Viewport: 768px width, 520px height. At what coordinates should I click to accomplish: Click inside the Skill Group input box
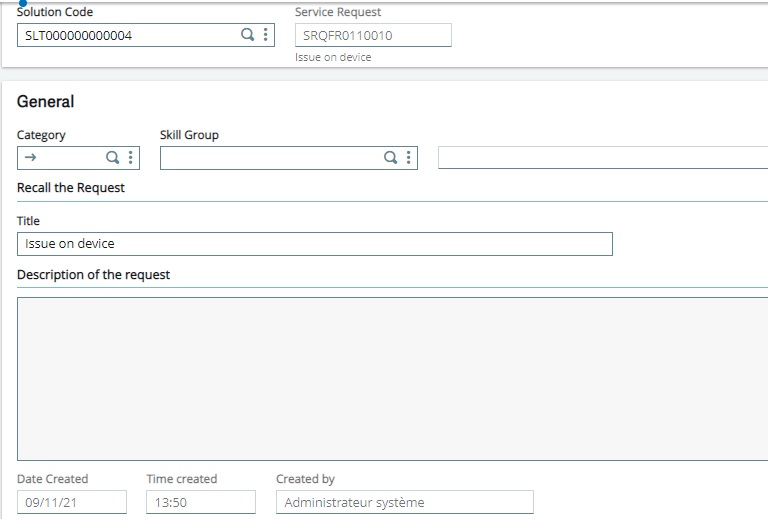point(270,158)
